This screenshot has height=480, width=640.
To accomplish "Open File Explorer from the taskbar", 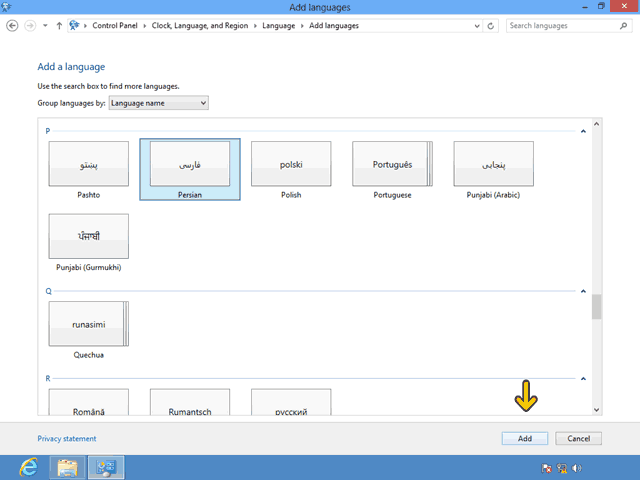I will 67,468.
